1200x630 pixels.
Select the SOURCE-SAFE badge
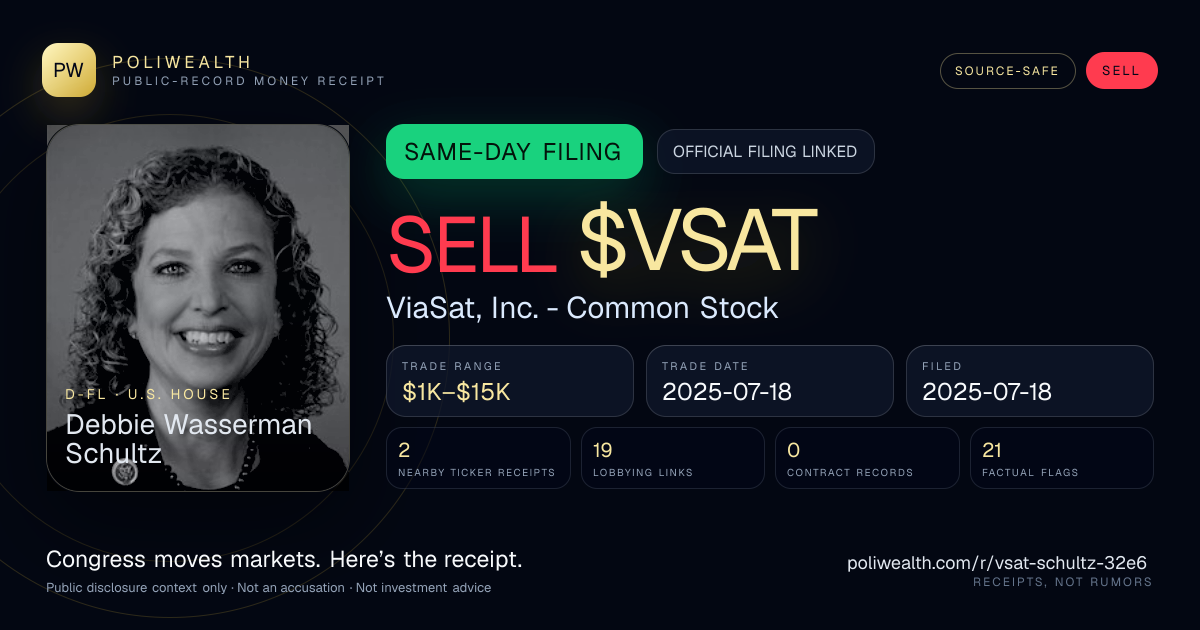1008,71
